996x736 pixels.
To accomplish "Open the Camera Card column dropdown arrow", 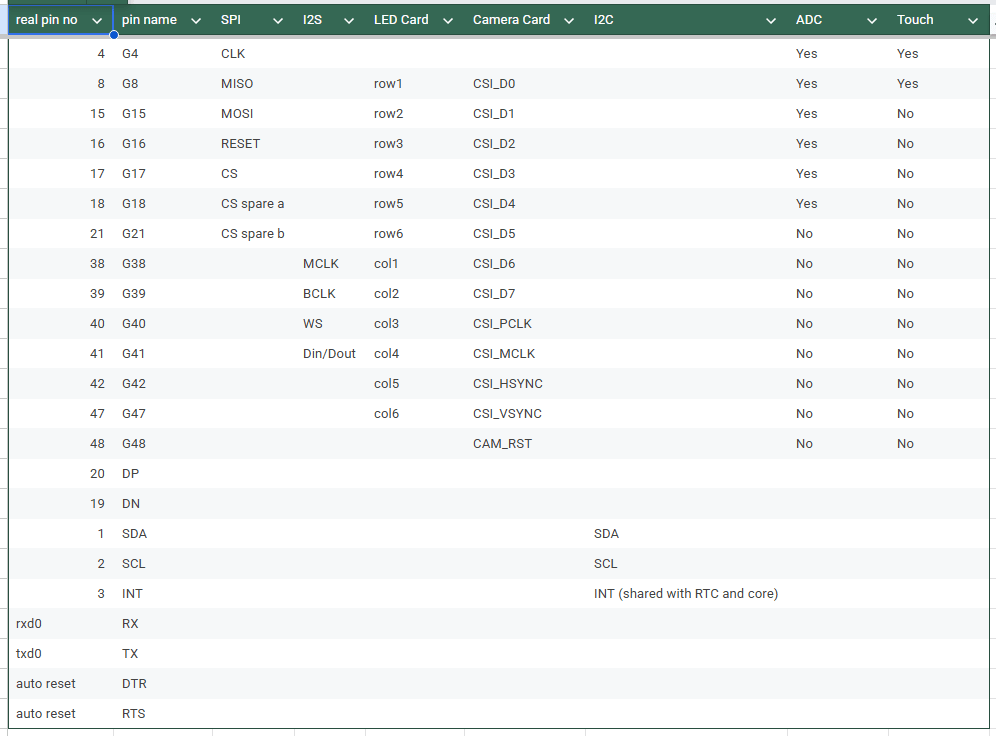I will pyautogui.click(x=569, y=20).
